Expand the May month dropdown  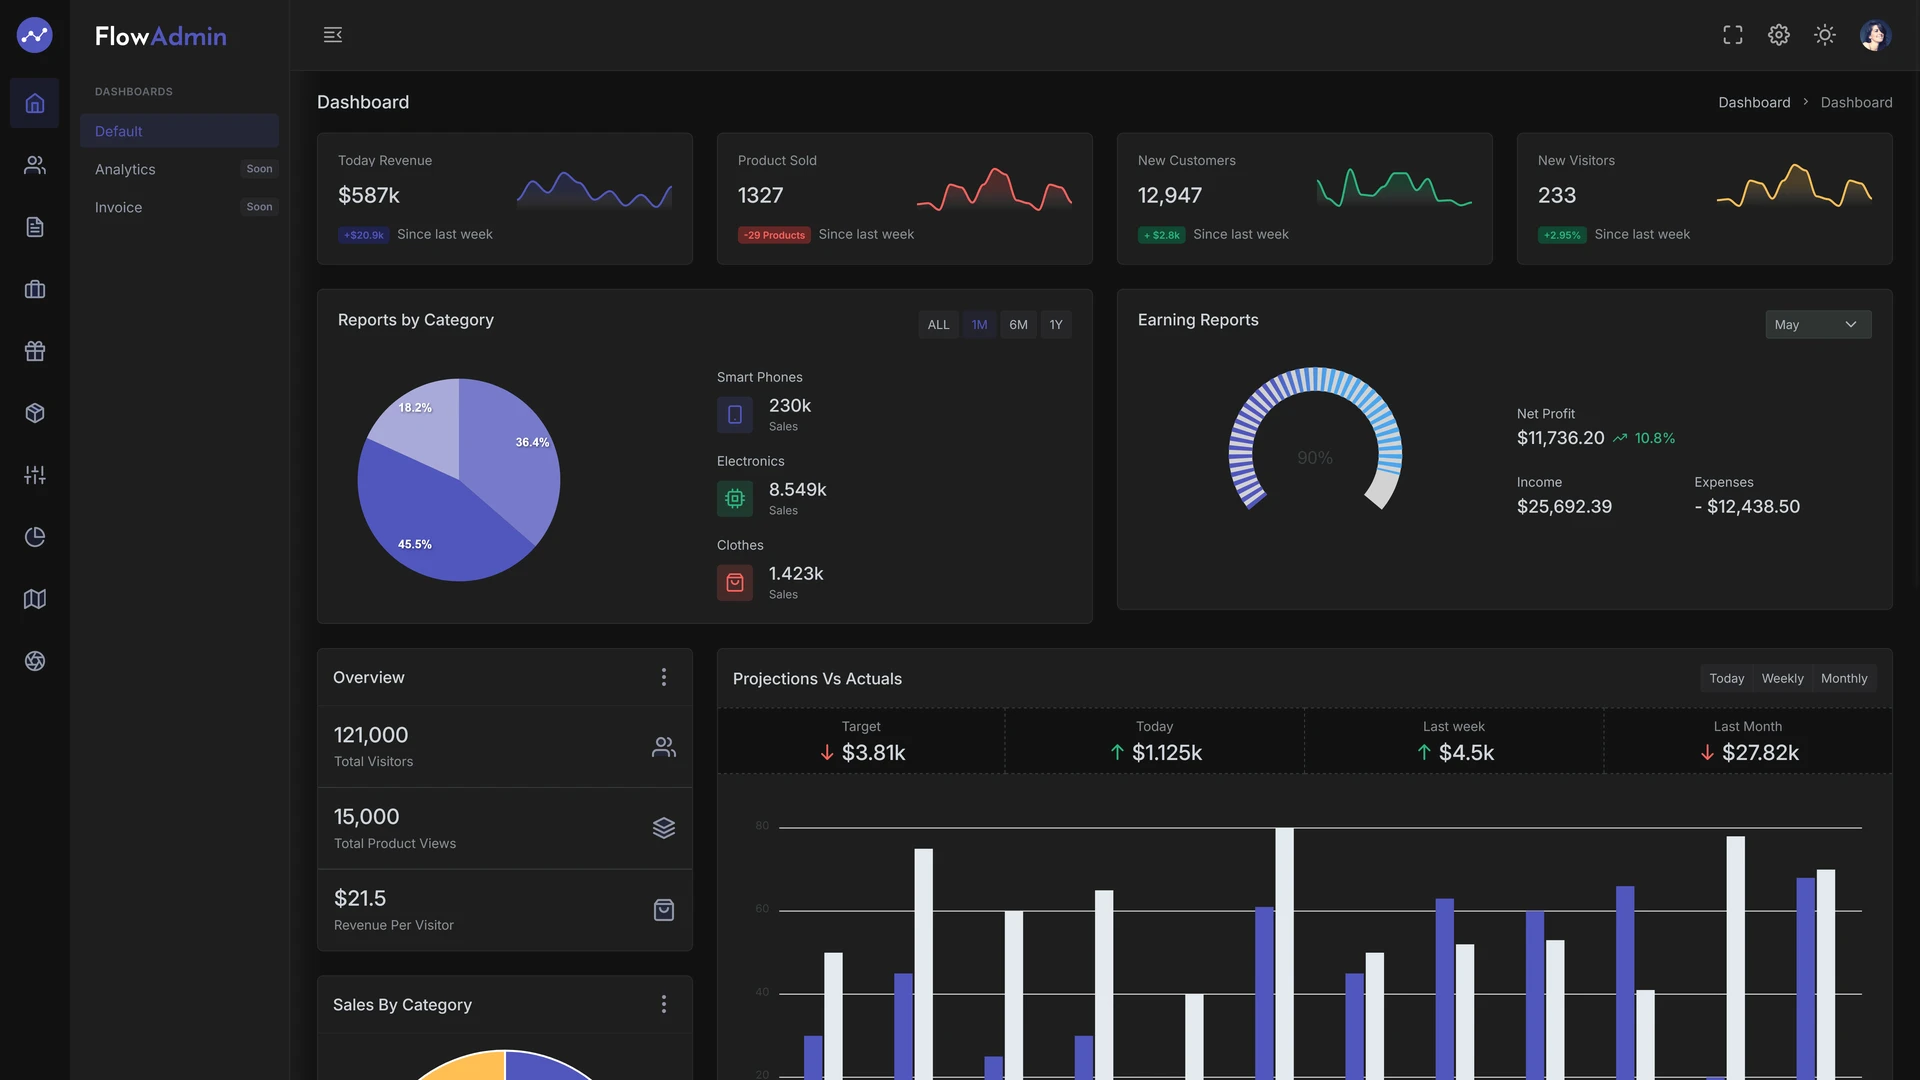point(1818,324)
